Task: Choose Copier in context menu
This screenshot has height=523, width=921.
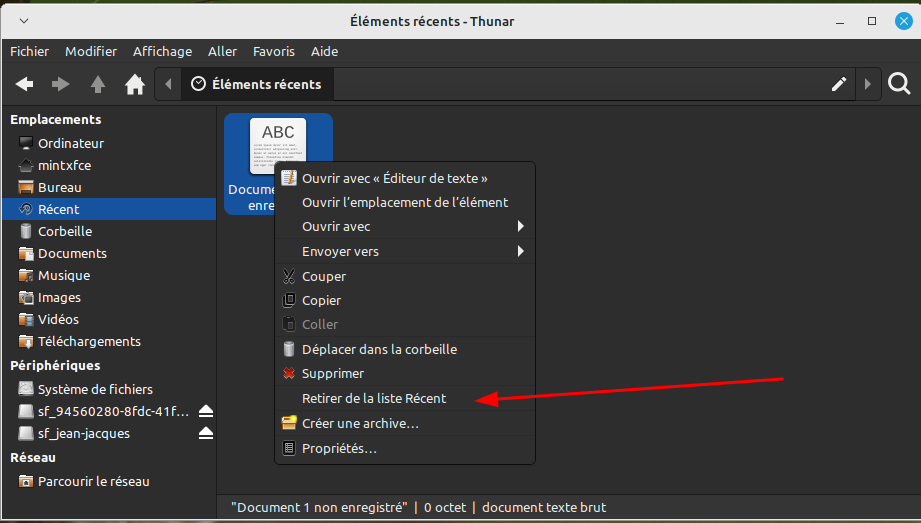Action: (x=405, y=300)
